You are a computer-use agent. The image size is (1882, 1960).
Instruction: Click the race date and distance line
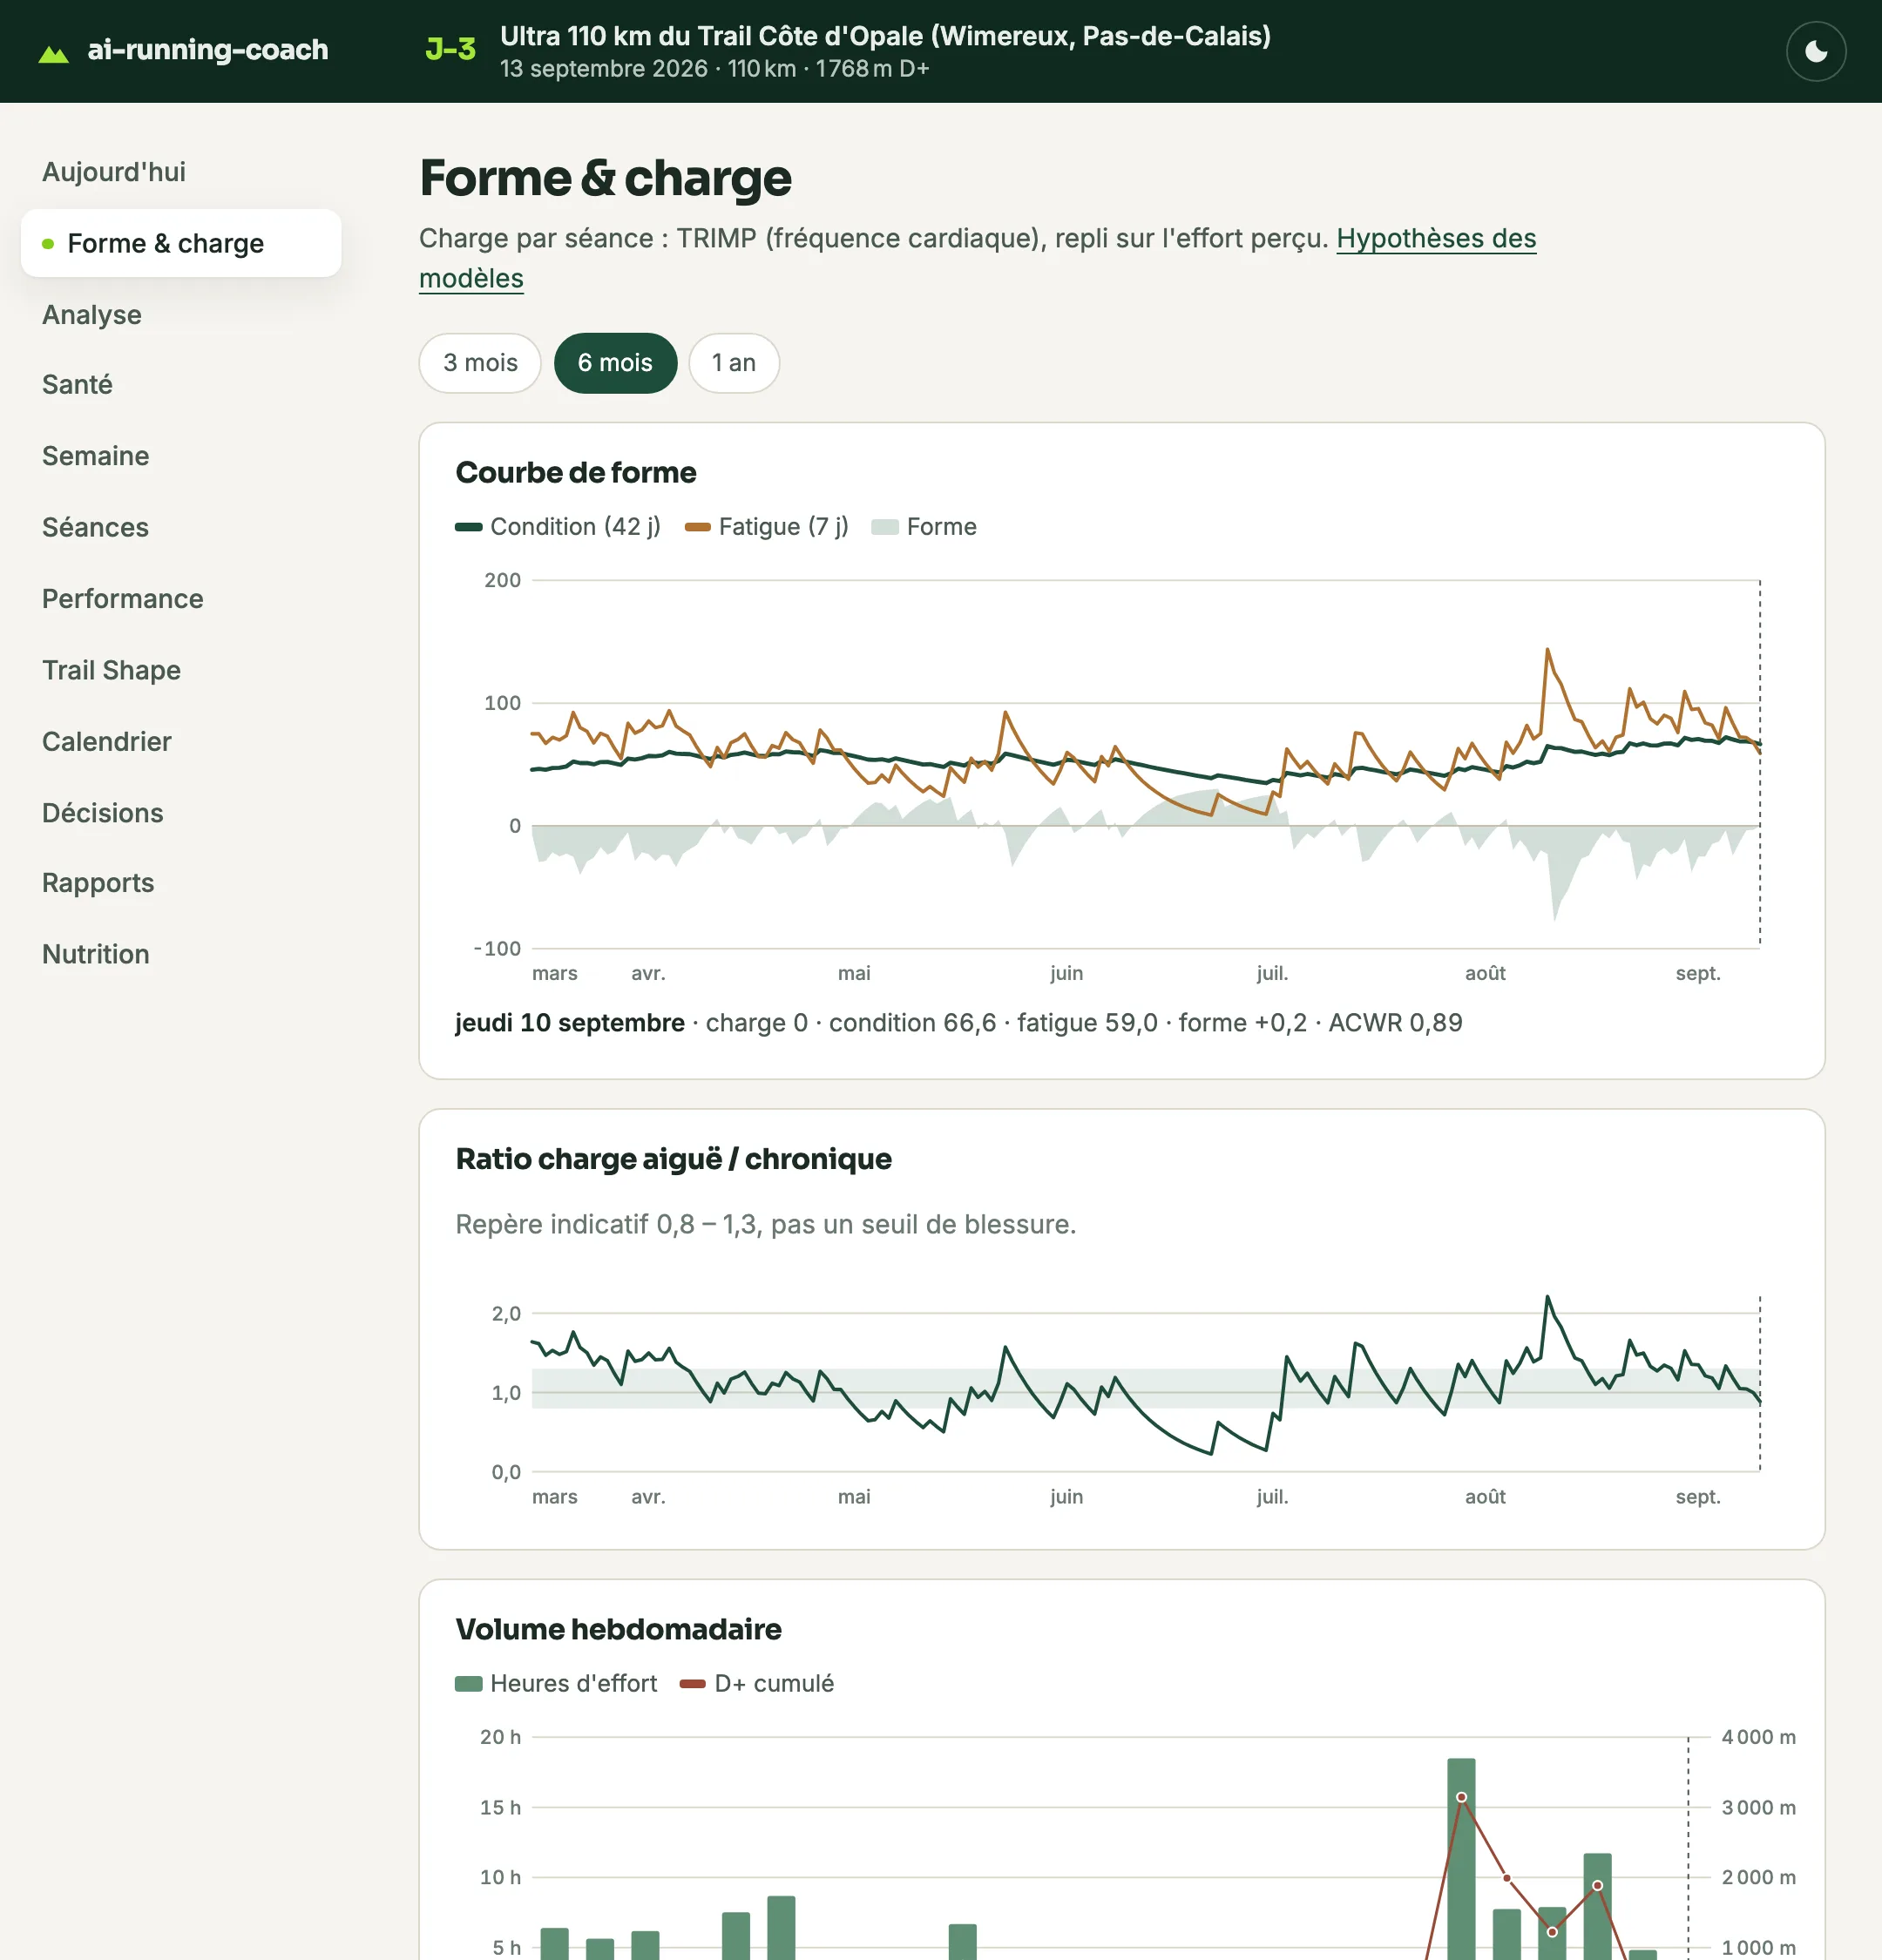click(x=715, y=69)
